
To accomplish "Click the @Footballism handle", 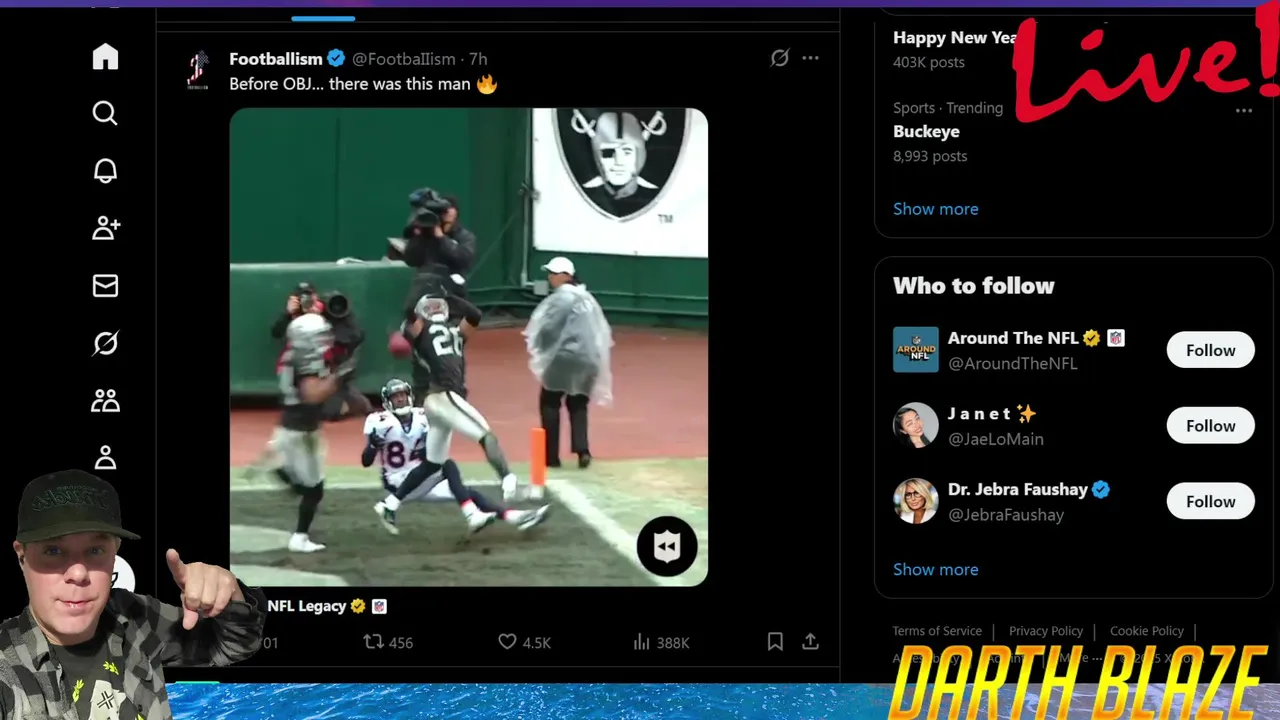I will coord(404,59).
